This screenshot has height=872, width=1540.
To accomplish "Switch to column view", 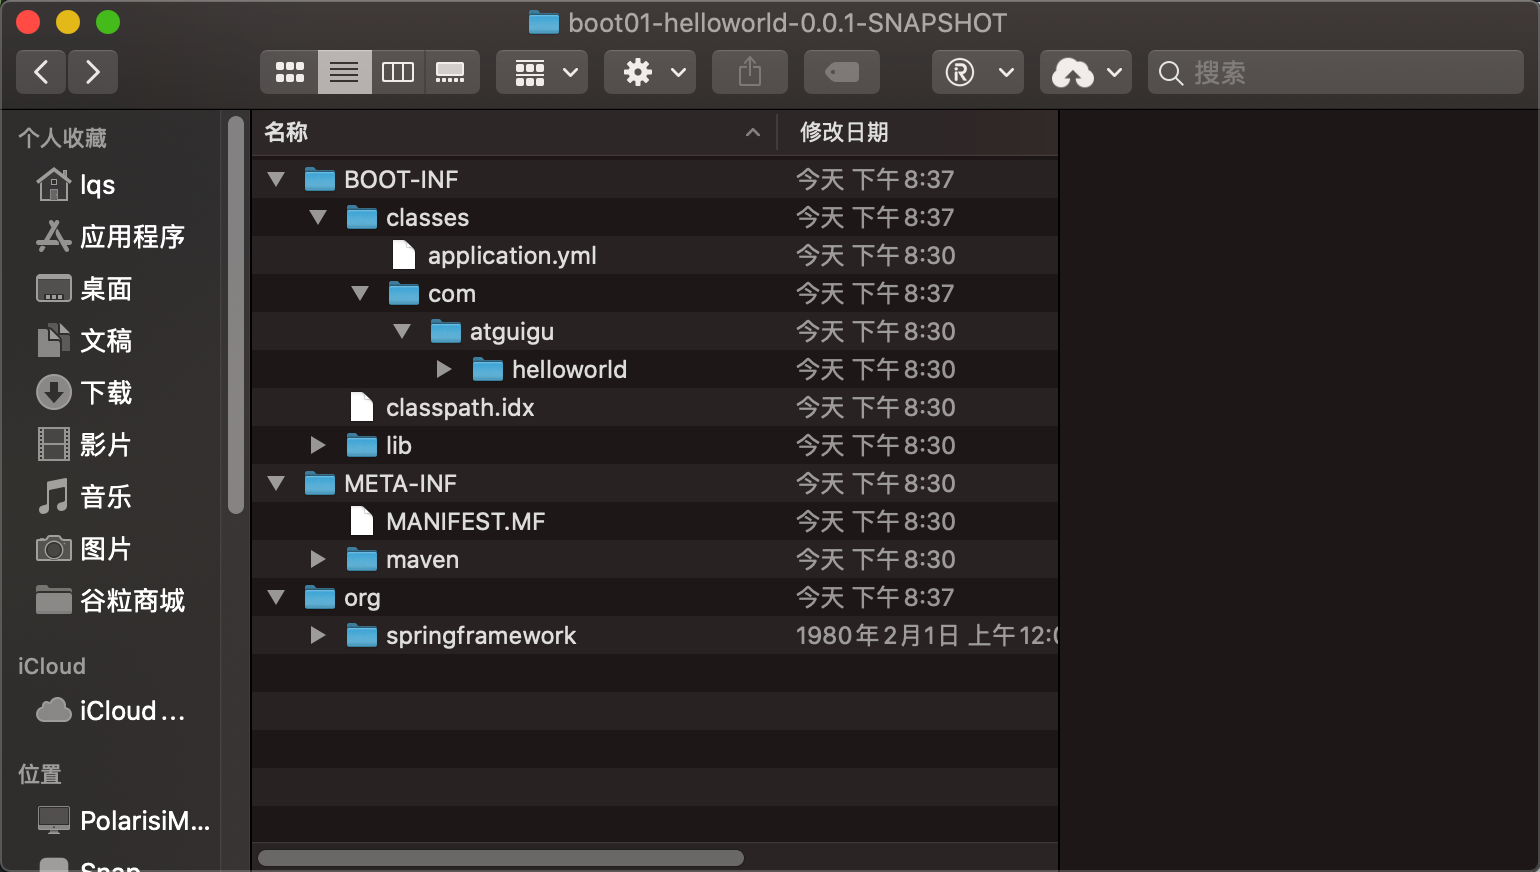I will (x=398, y=72).
